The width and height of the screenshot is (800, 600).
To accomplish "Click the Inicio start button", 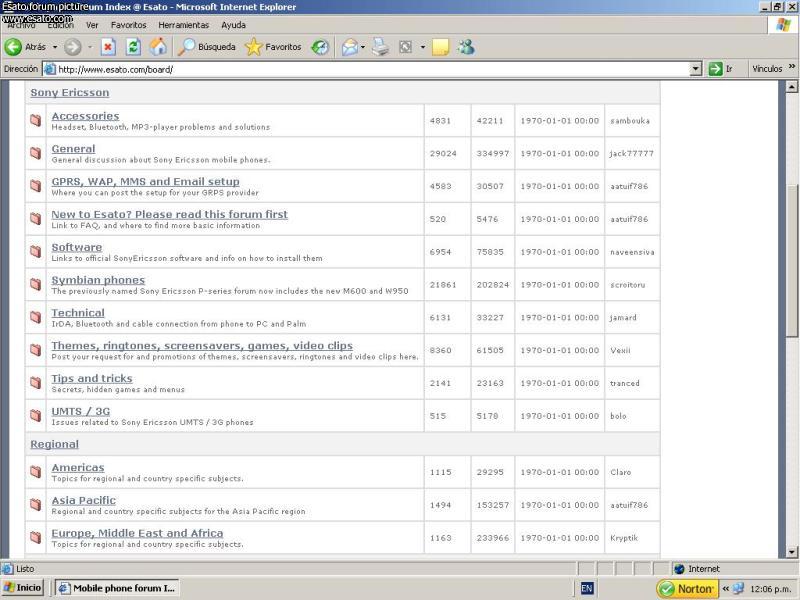I will click(22, 588).
